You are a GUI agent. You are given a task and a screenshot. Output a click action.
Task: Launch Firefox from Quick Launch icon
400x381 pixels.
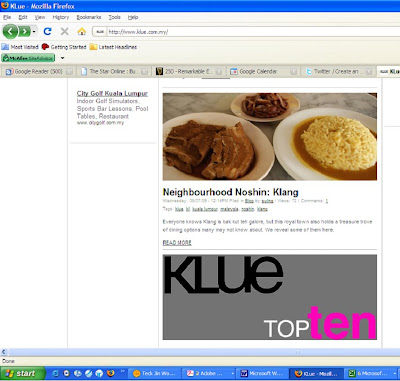click(111, 374)
